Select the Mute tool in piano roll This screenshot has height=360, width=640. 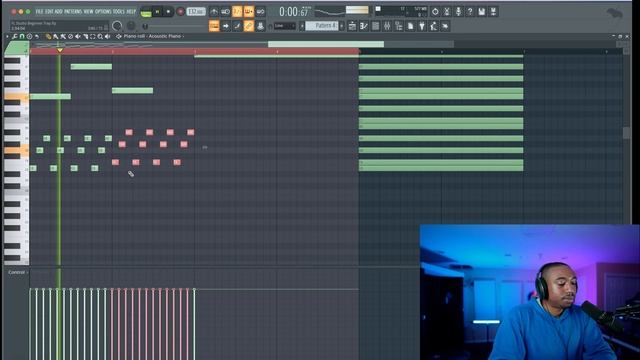[78, 36]
